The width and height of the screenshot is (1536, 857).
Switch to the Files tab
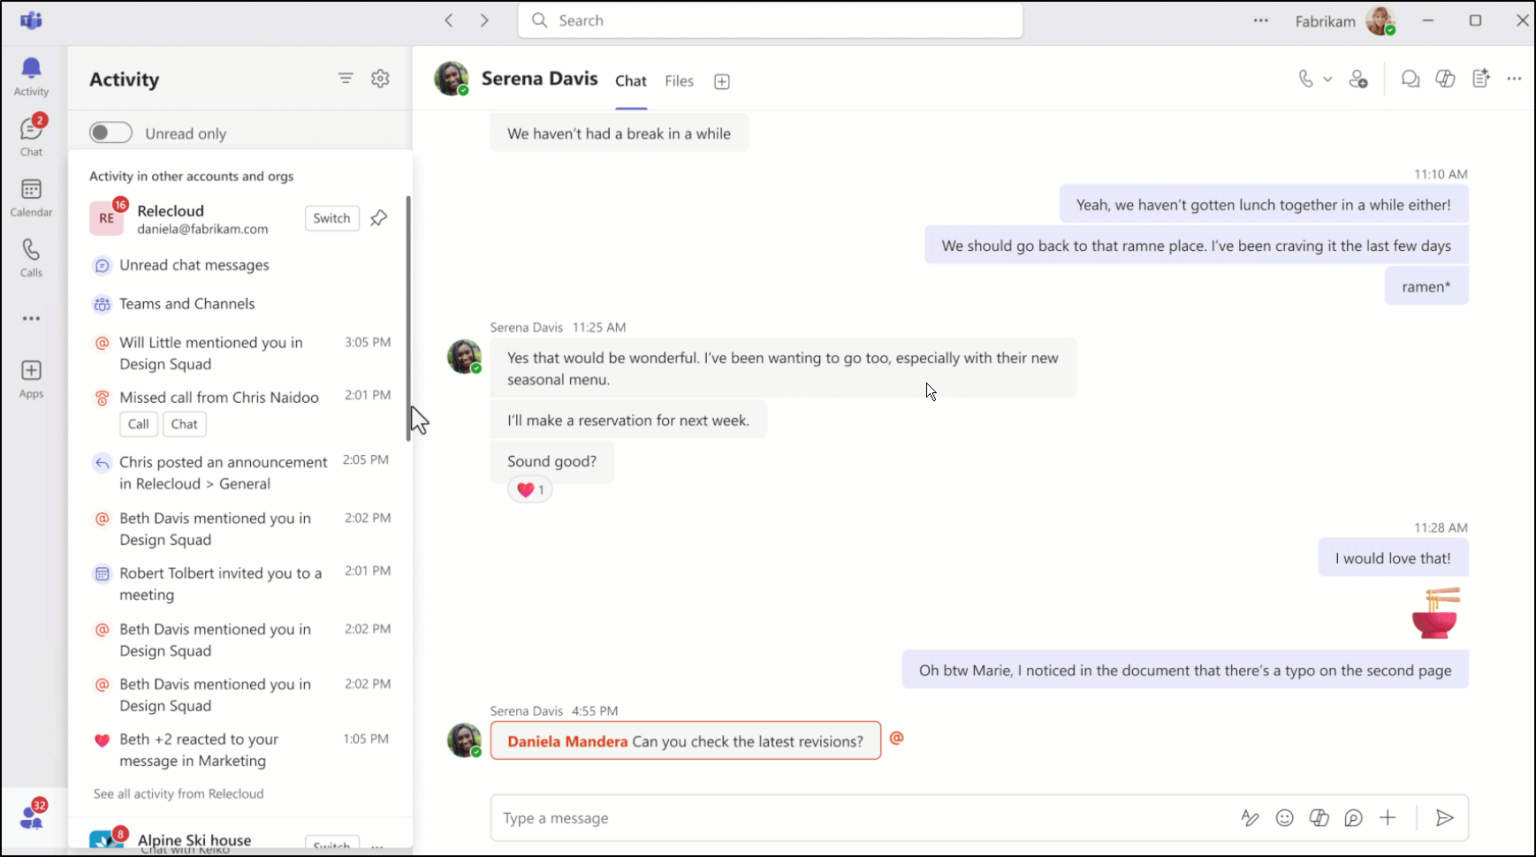tap(679, 81)
